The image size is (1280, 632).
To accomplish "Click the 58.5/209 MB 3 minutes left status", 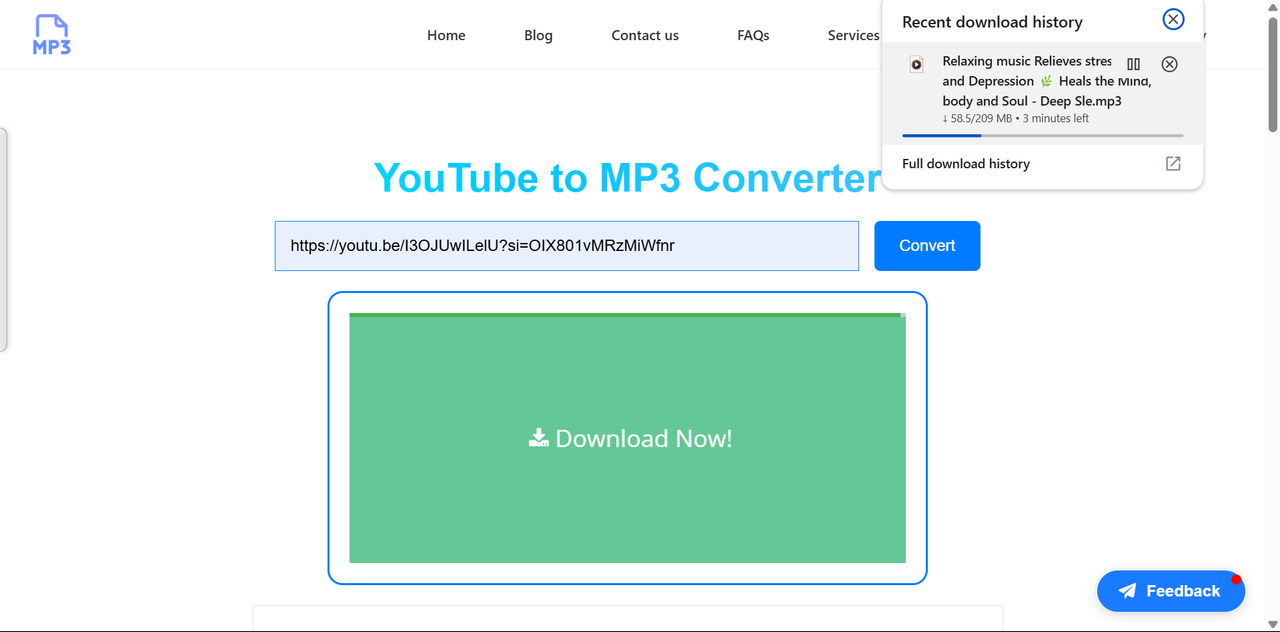I will 1016,118.
